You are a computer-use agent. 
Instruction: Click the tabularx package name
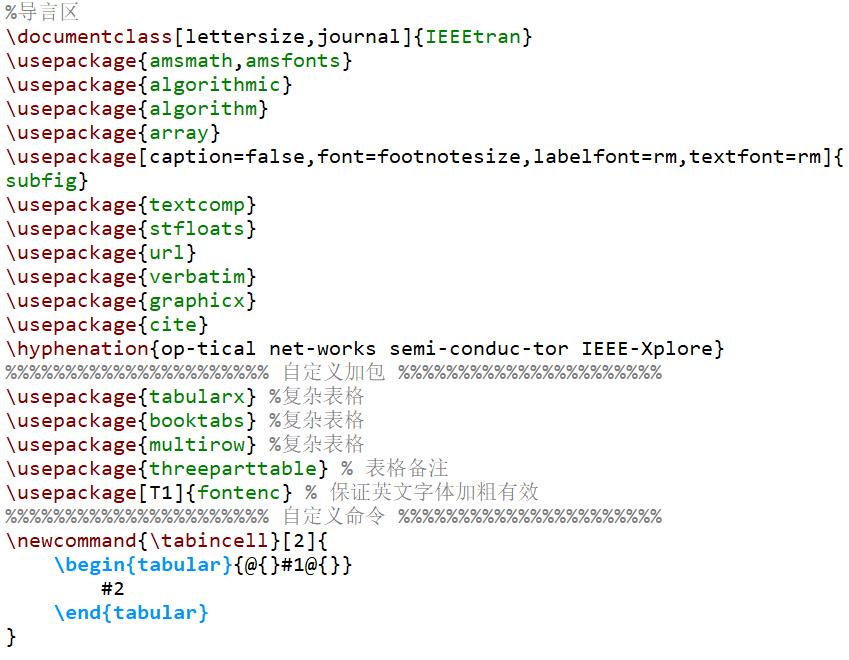tap(197, 397)
